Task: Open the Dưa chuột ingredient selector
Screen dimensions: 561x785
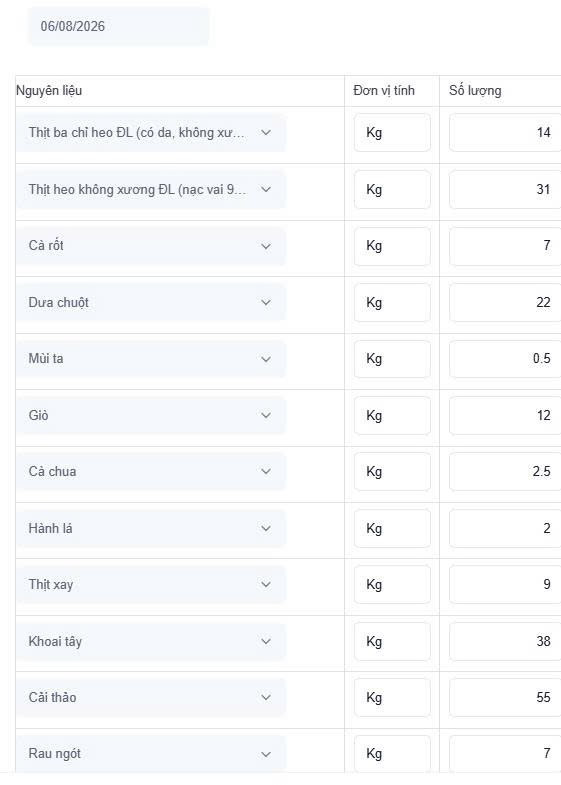Action: click(x=151, y=302)
